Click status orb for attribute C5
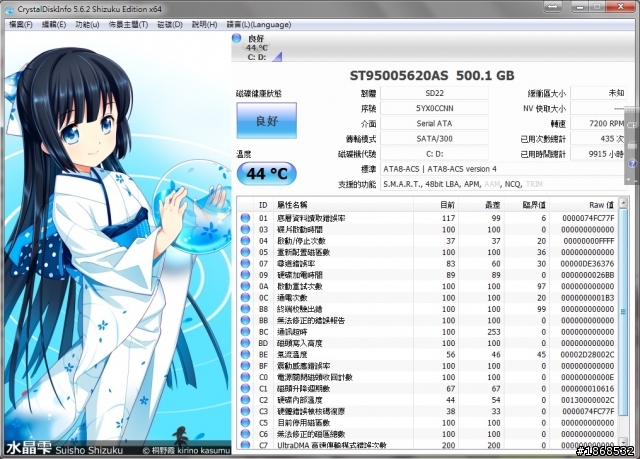 (245, 423)
